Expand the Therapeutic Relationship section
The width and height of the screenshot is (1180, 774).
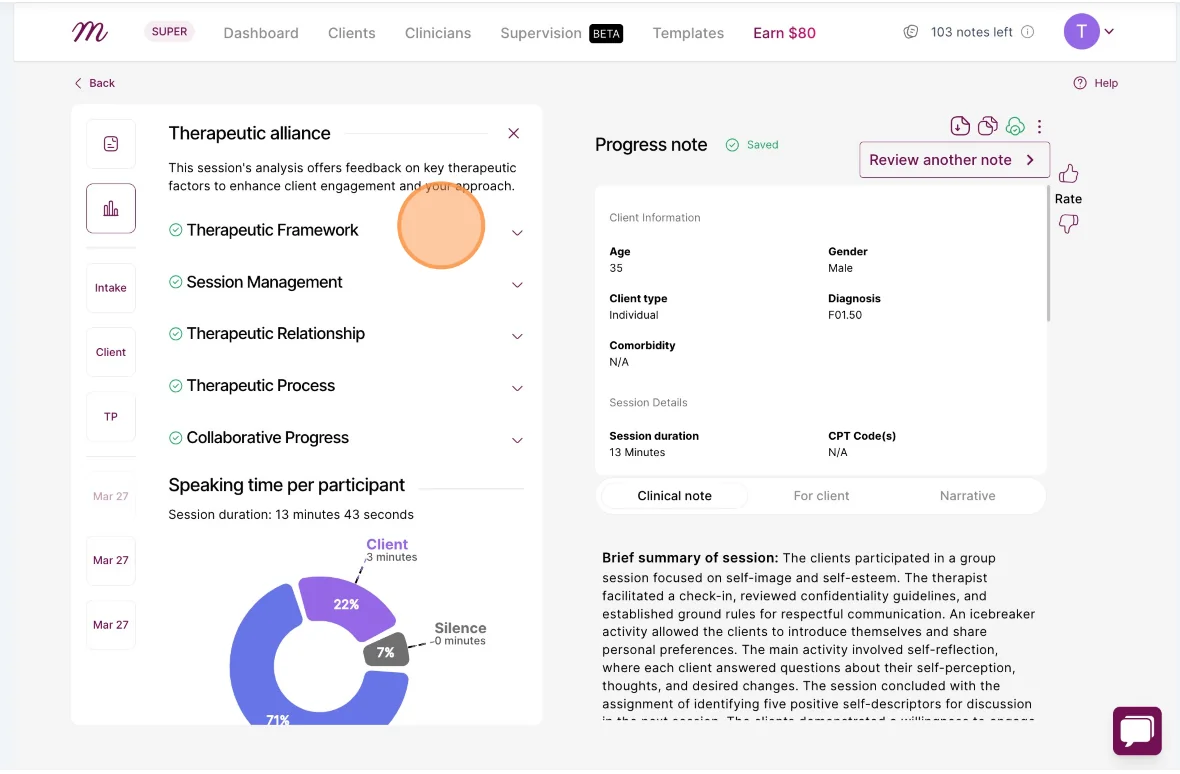point(517,336)
